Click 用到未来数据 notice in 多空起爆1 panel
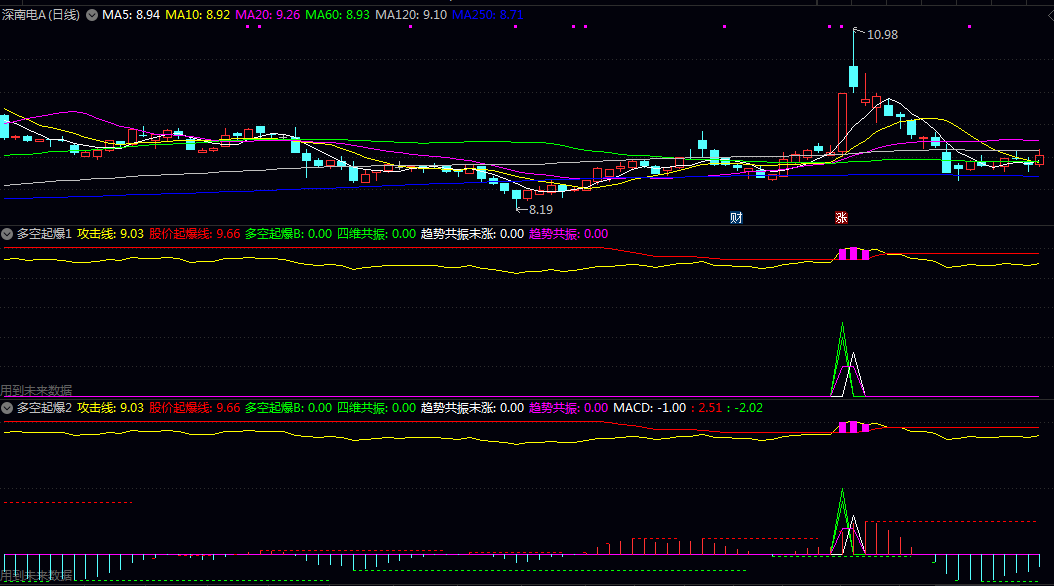 coord(36,390)
